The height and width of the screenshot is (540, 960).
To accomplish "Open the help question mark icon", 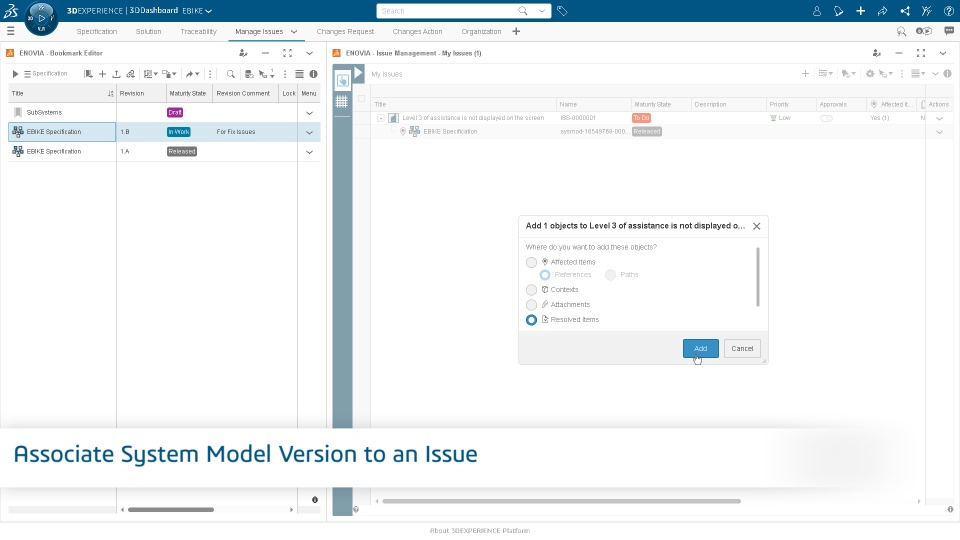I will [x=948, y=11].
